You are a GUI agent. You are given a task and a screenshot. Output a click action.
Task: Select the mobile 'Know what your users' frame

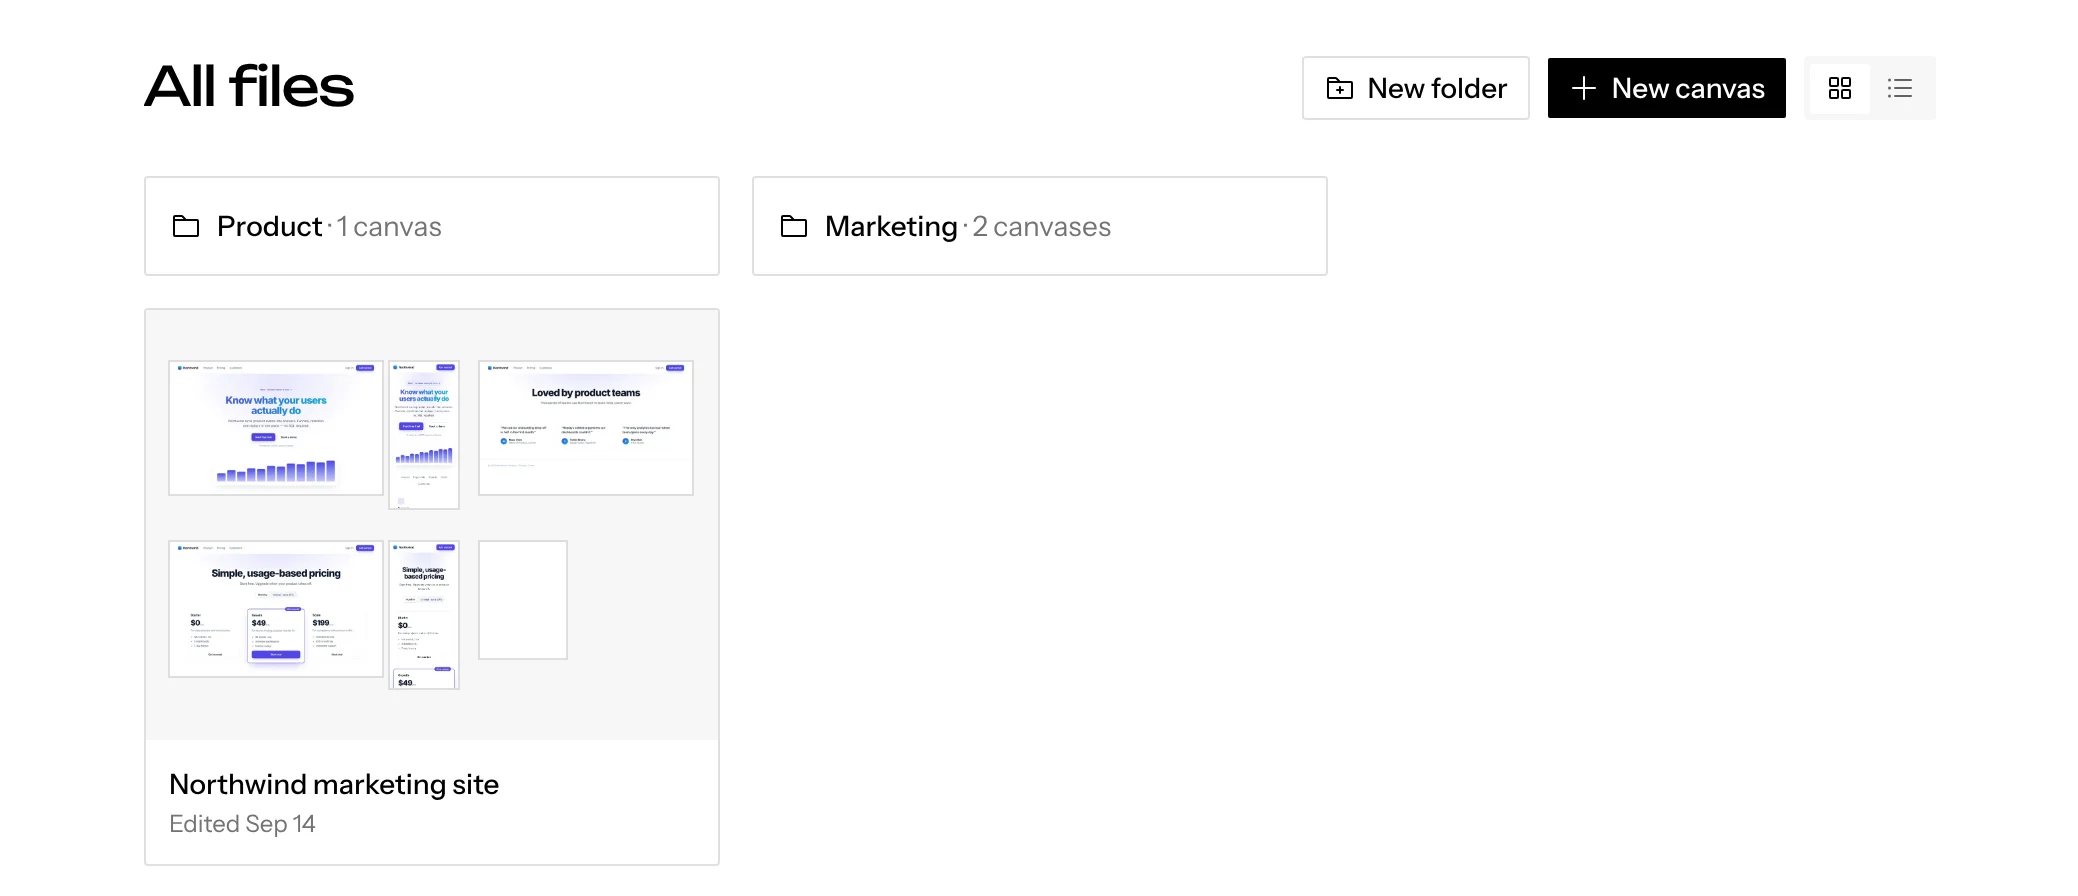click(x=424, y=435)
